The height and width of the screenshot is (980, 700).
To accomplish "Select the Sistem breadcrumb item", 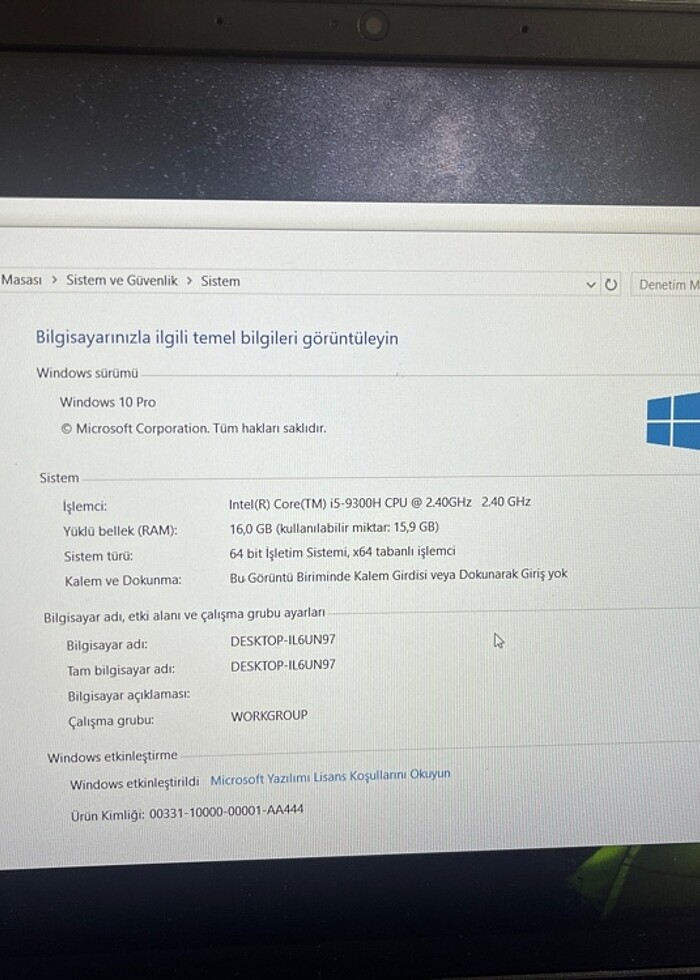I will tap(220, 281).
